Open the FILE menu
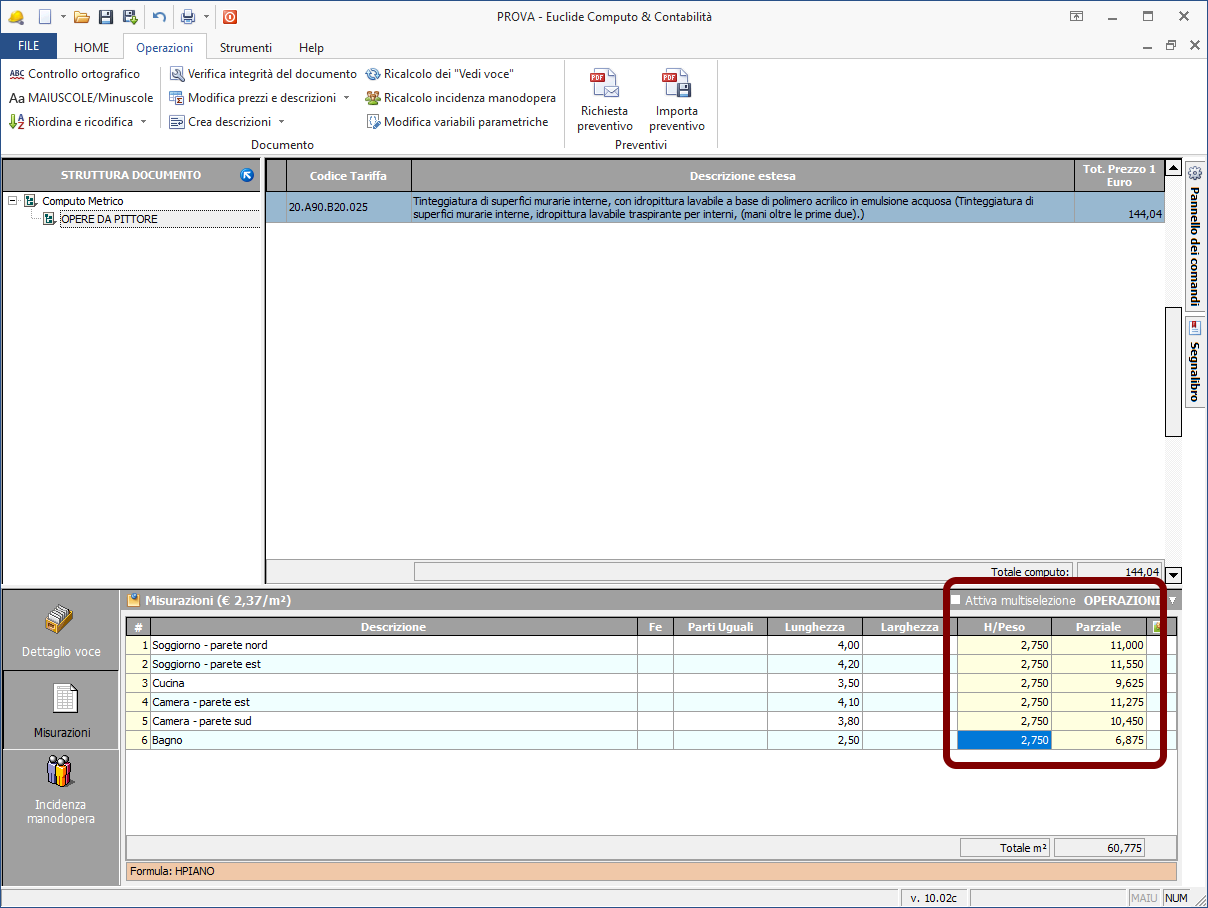The height and width of the screenshot is (908, 1208). 29,47
